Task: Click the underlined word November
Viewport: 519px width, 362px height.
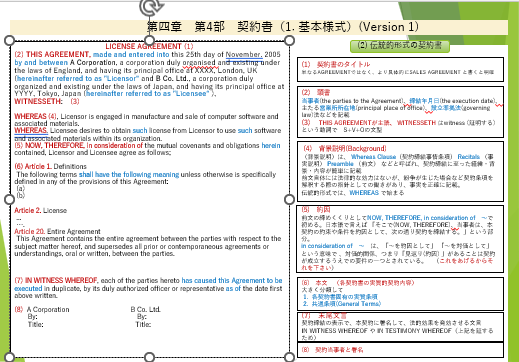Action: (244, 54)
